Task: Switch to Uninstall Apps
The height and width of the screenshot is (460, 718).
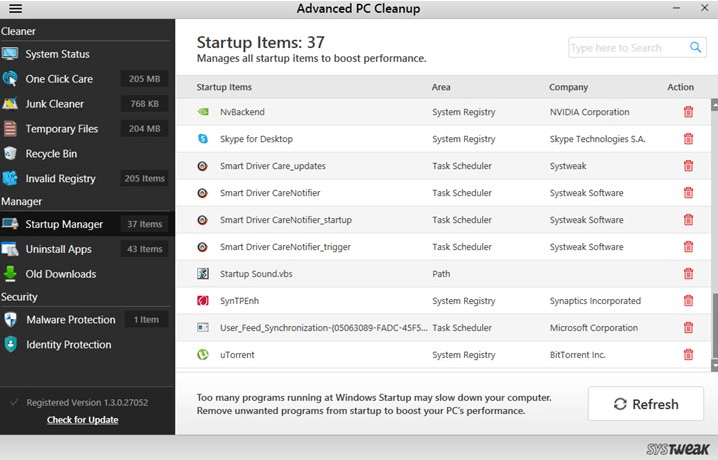Action: [x=59, y=249]
